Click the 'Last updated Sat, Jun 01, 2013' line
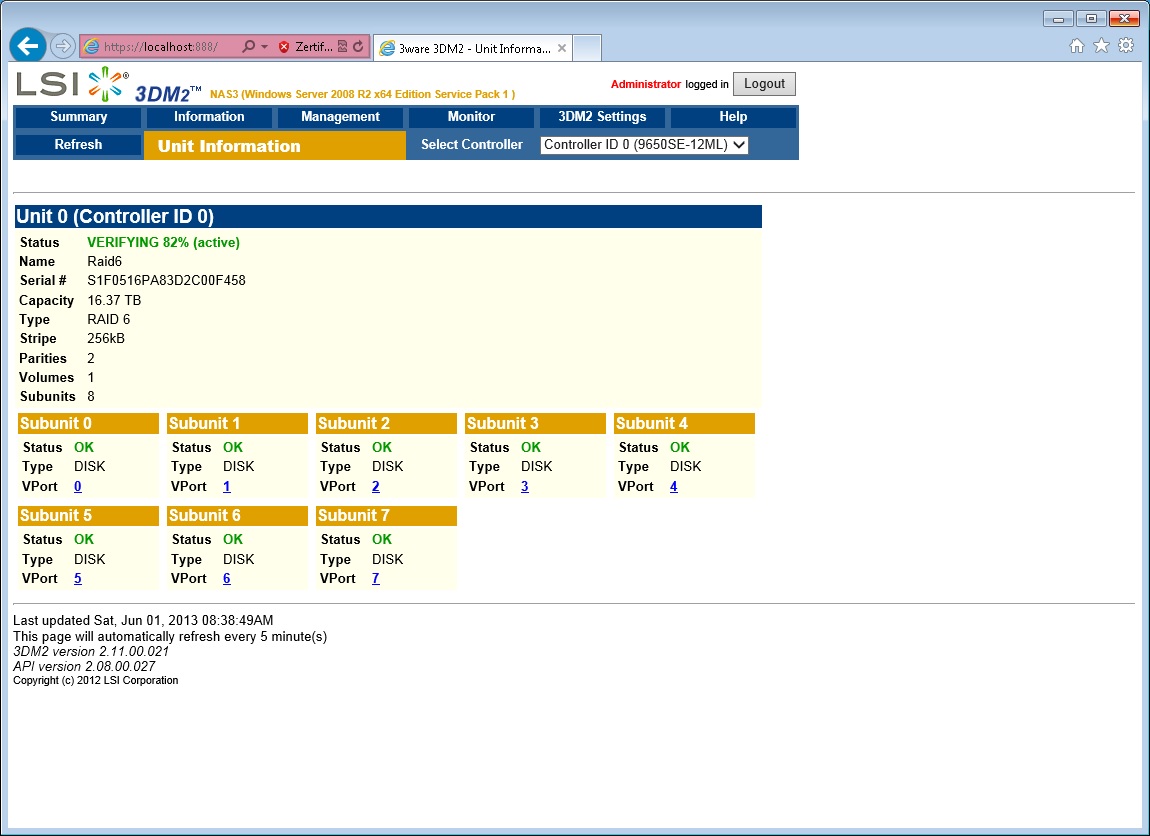 [143, 620]
